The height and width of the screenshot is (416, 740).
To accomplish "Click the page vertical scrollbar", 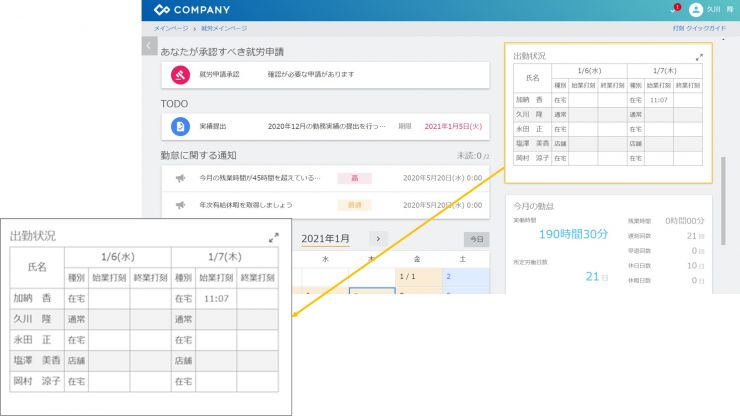I will [723, 201].
